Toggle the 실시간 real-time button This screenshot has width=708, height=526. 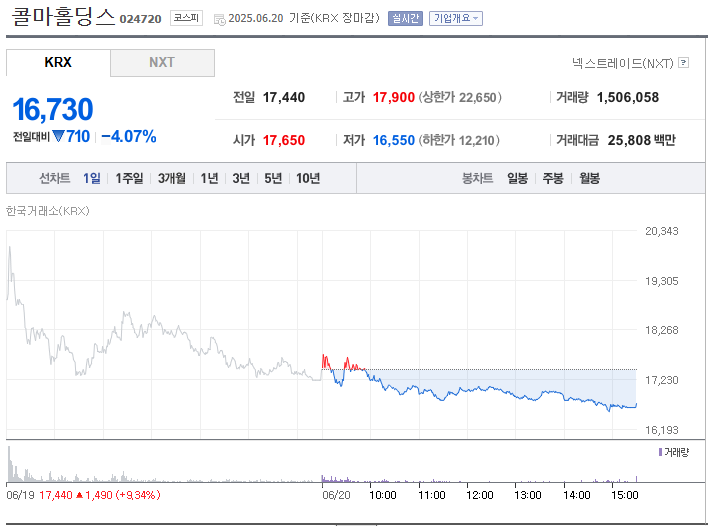[405, 18]
